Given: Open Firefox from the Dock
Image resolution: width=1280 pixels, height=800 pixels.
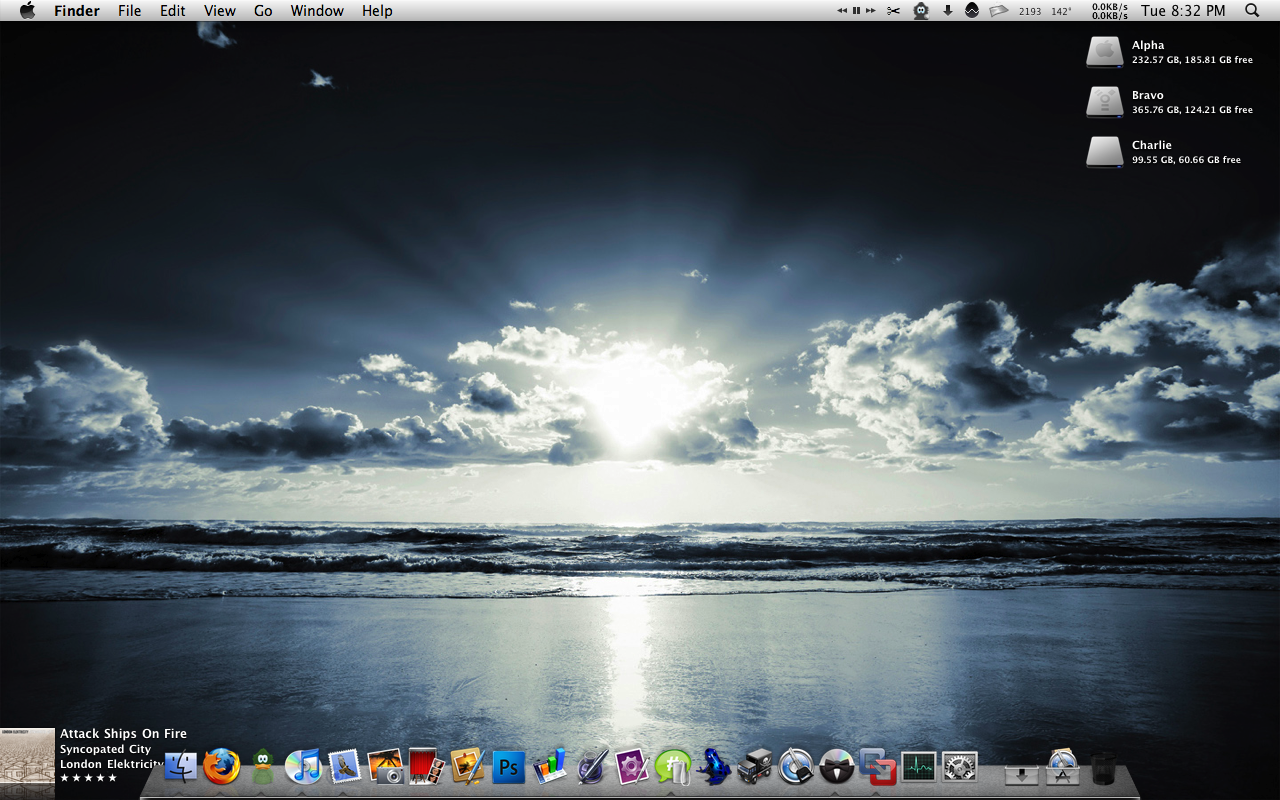Looking at the screenshot, I should click(x=222, y=767).
